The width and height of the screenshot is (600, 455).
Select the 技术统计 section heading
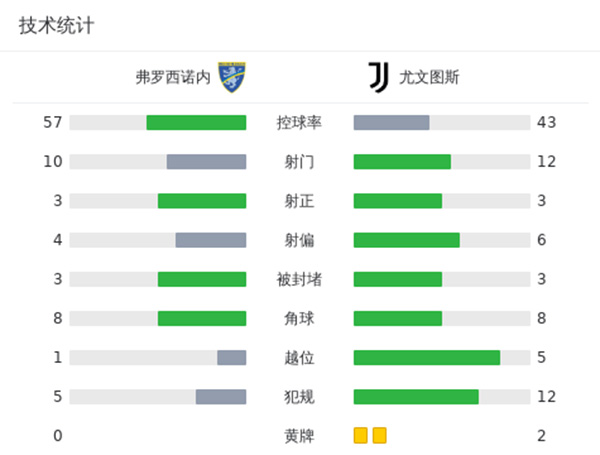coord(56,26)
